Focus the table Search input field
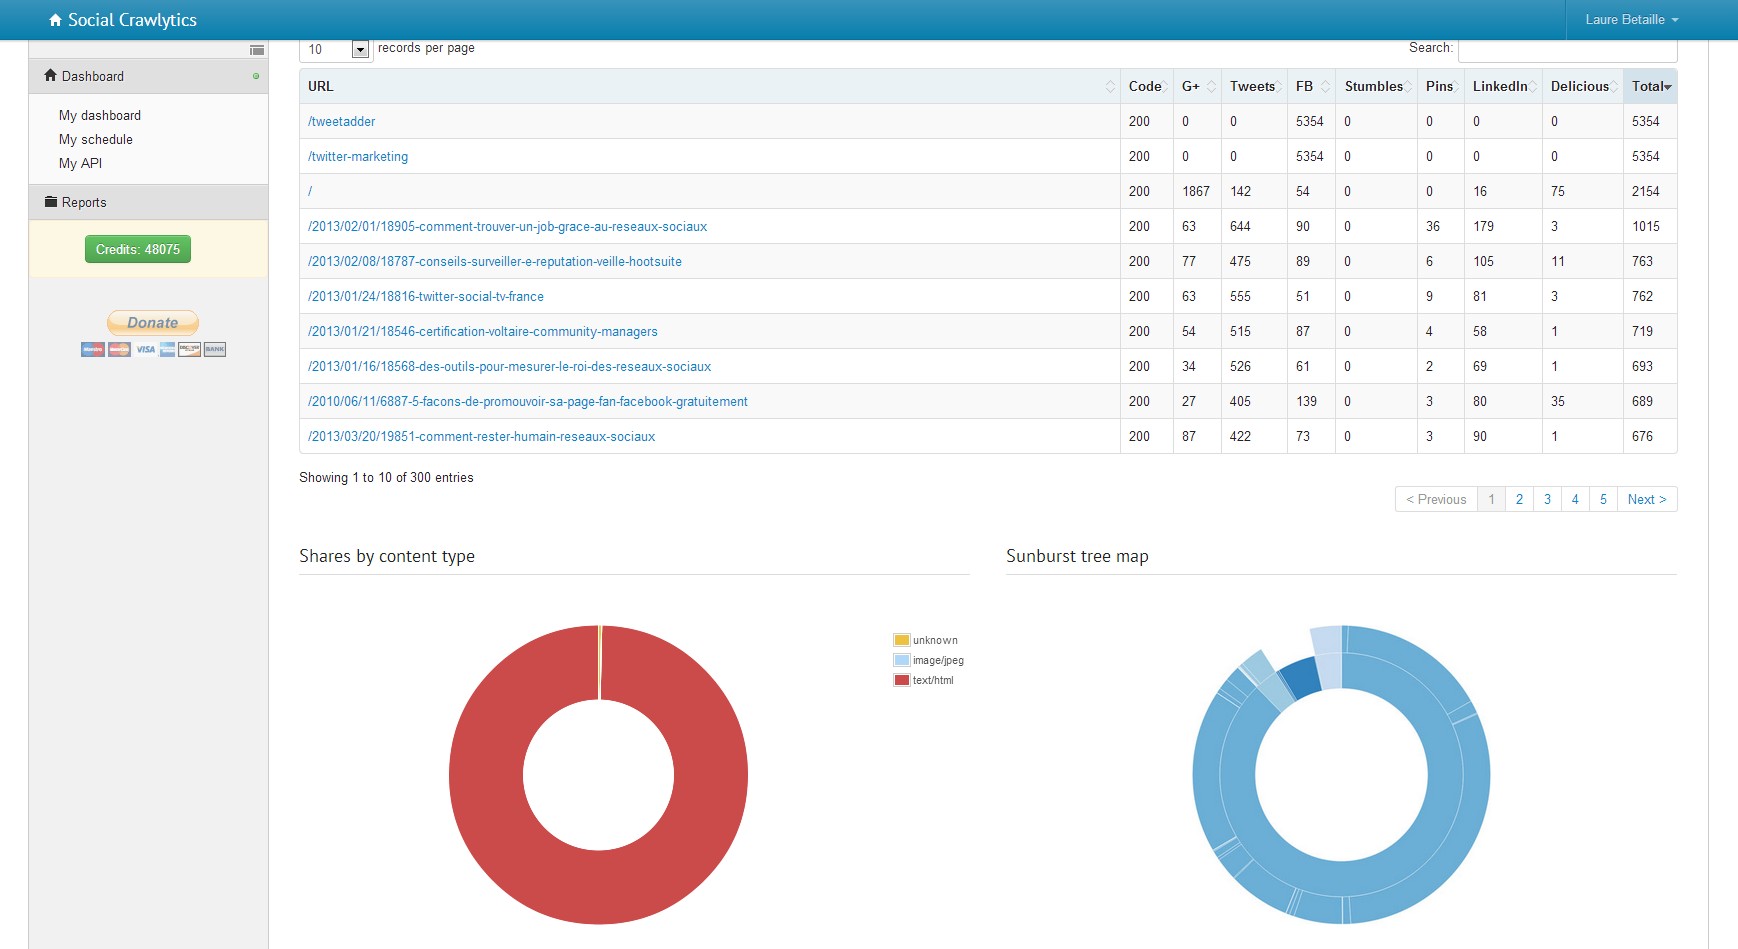This screenshot has width=1738, height=949. coord(1566,49)
